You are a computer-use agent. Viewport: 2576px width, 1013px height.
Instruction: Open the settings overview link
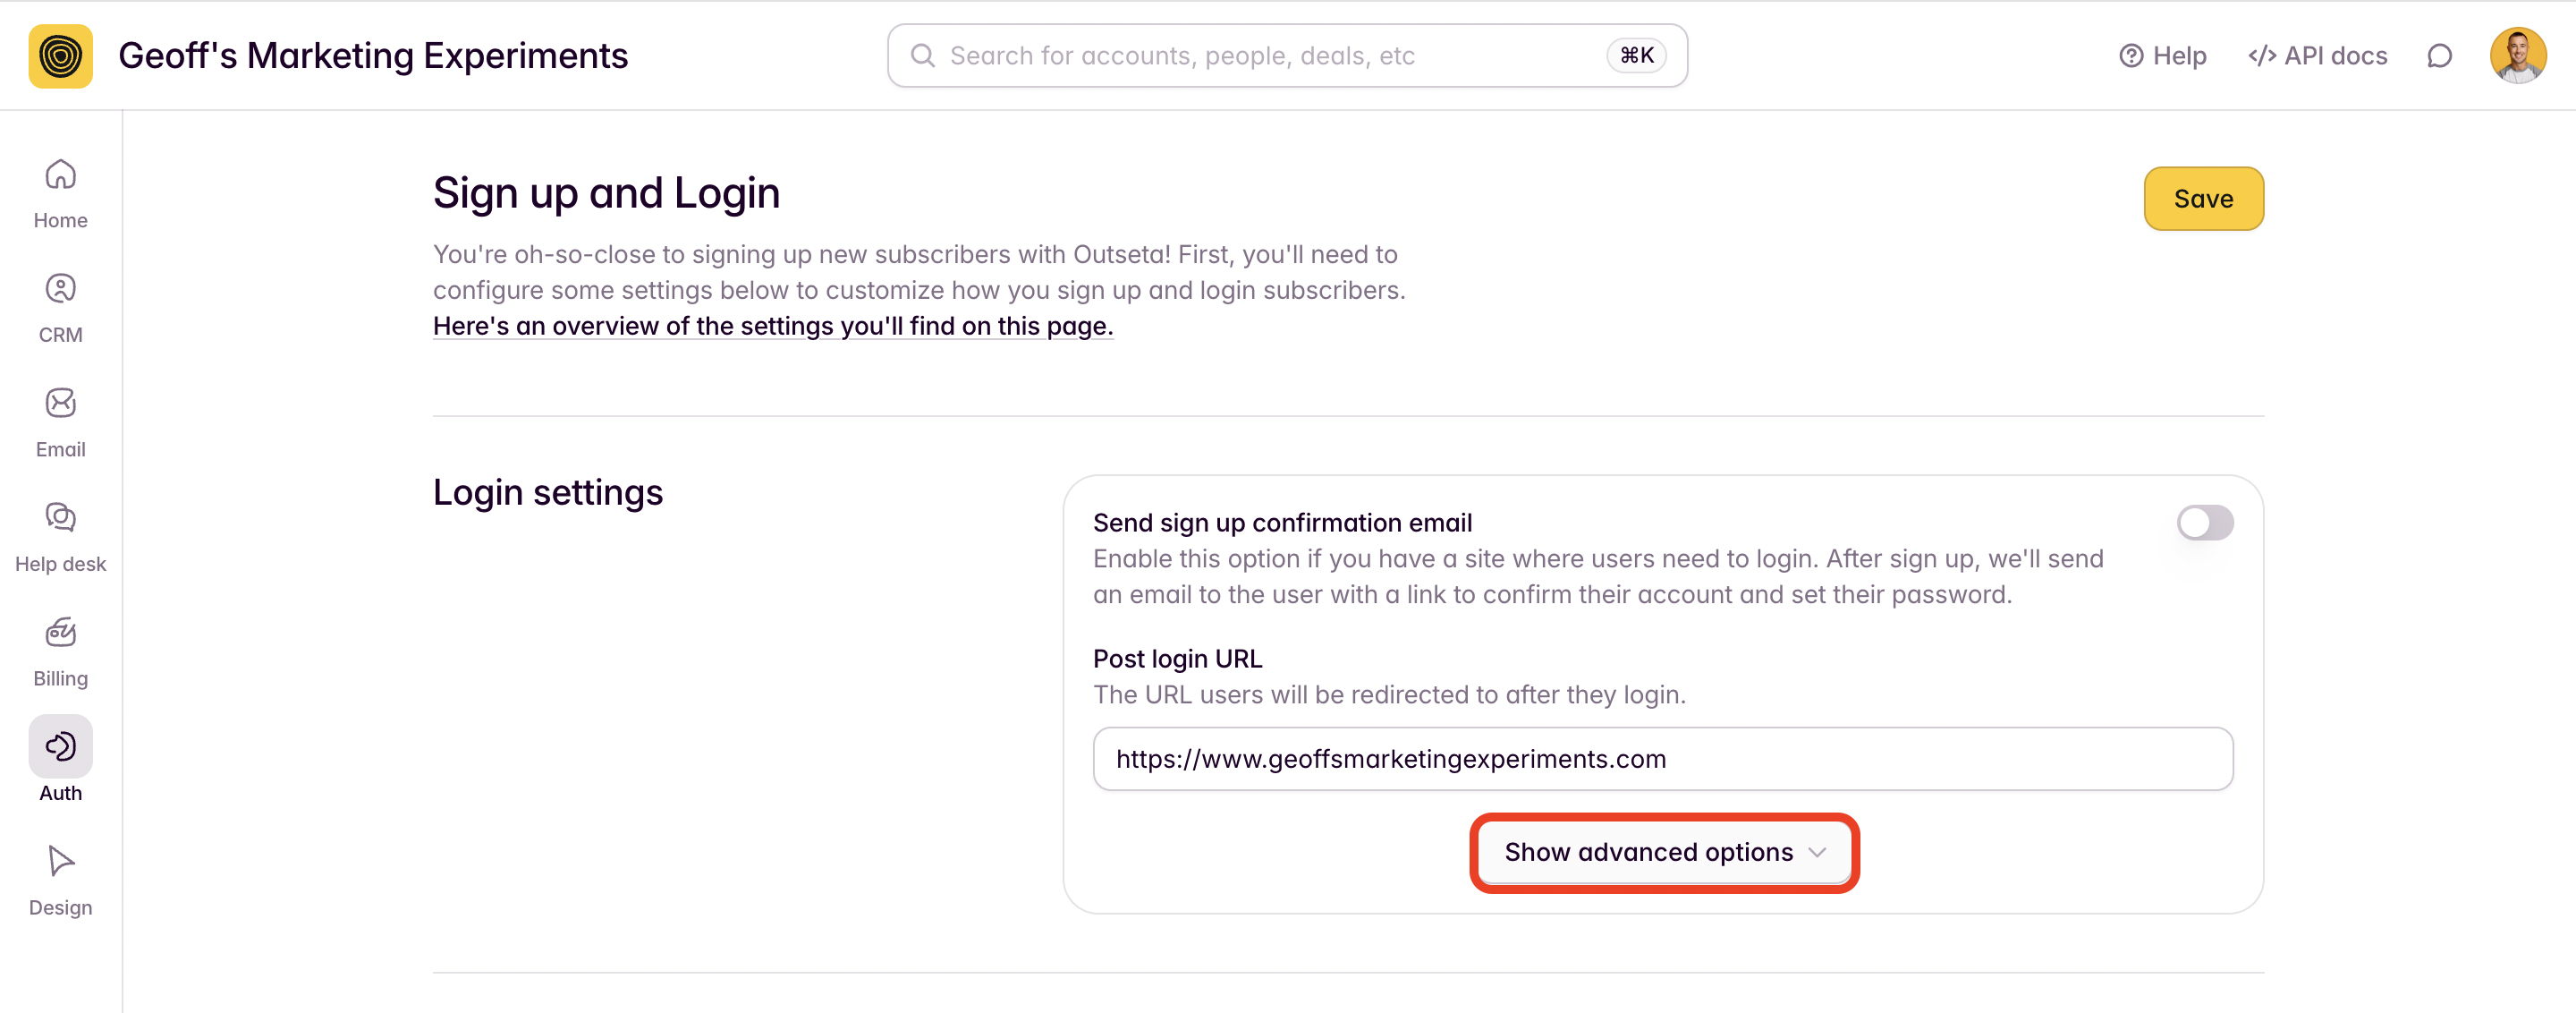tap(772, 326)
